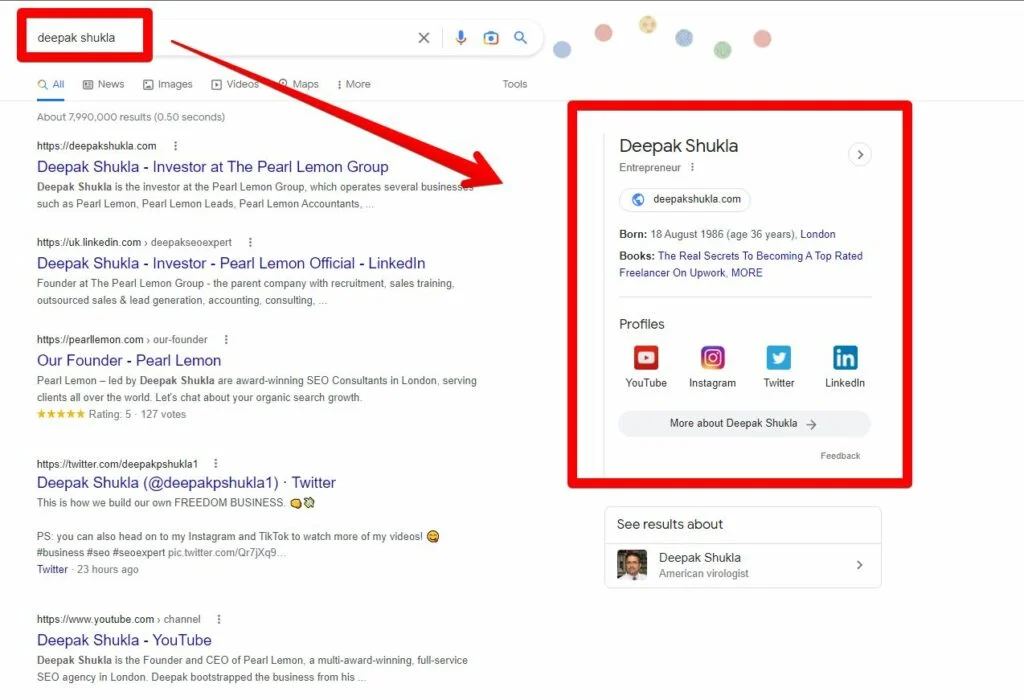Open 'Our Founder - Pearl Lemon' result
The height and width of the screenshot is (700, 1024).
[x=129, y=360]
